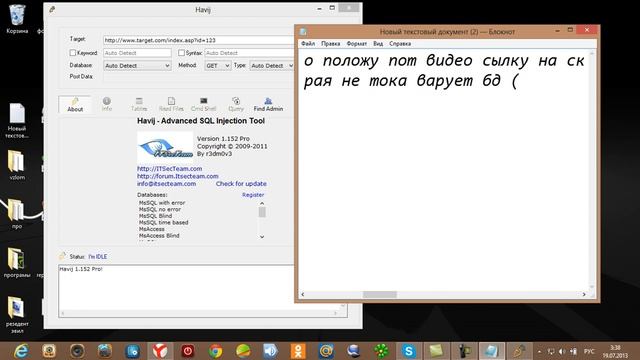Click the Notepad horizontal scroll left arrow

(x=303, y=295)
